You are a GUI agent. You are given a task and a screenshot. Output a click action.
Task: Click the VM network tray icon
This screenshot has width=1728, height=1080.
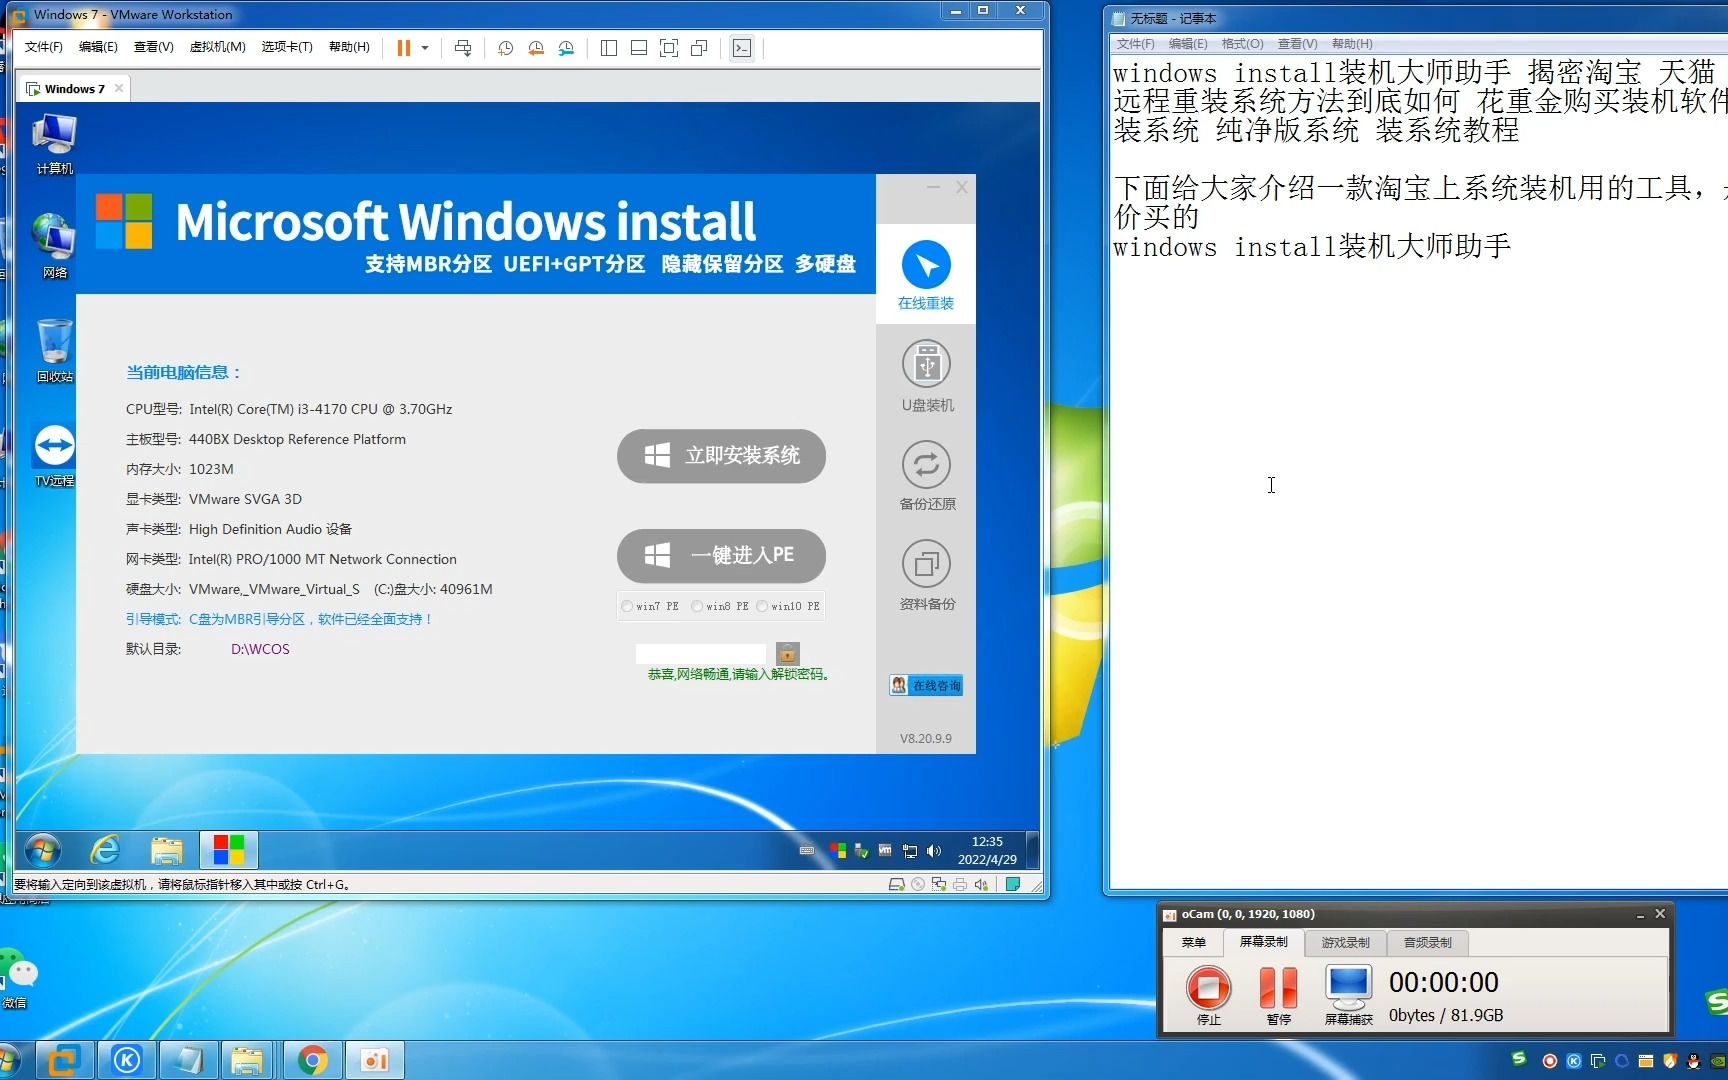pyautogui.click(x=910, y=851)
